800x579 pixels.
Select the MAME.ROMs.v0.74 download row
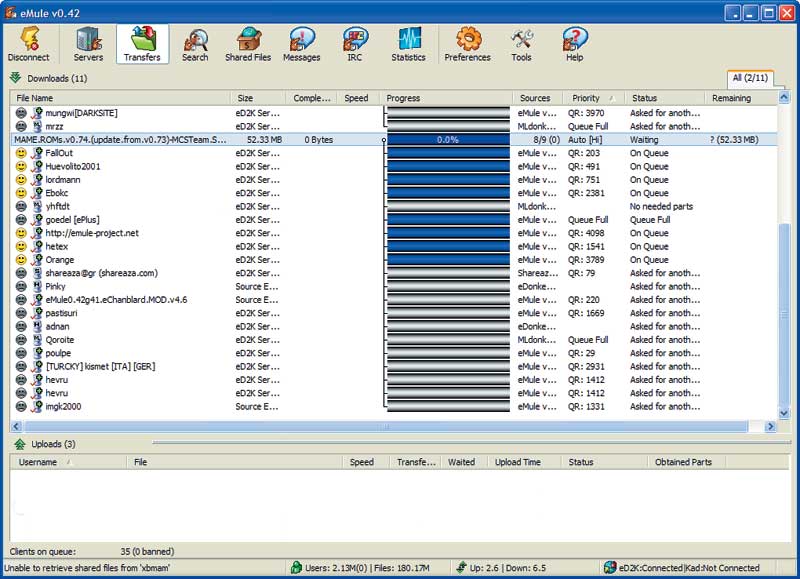pyautogui.click(x=394, y=140)
